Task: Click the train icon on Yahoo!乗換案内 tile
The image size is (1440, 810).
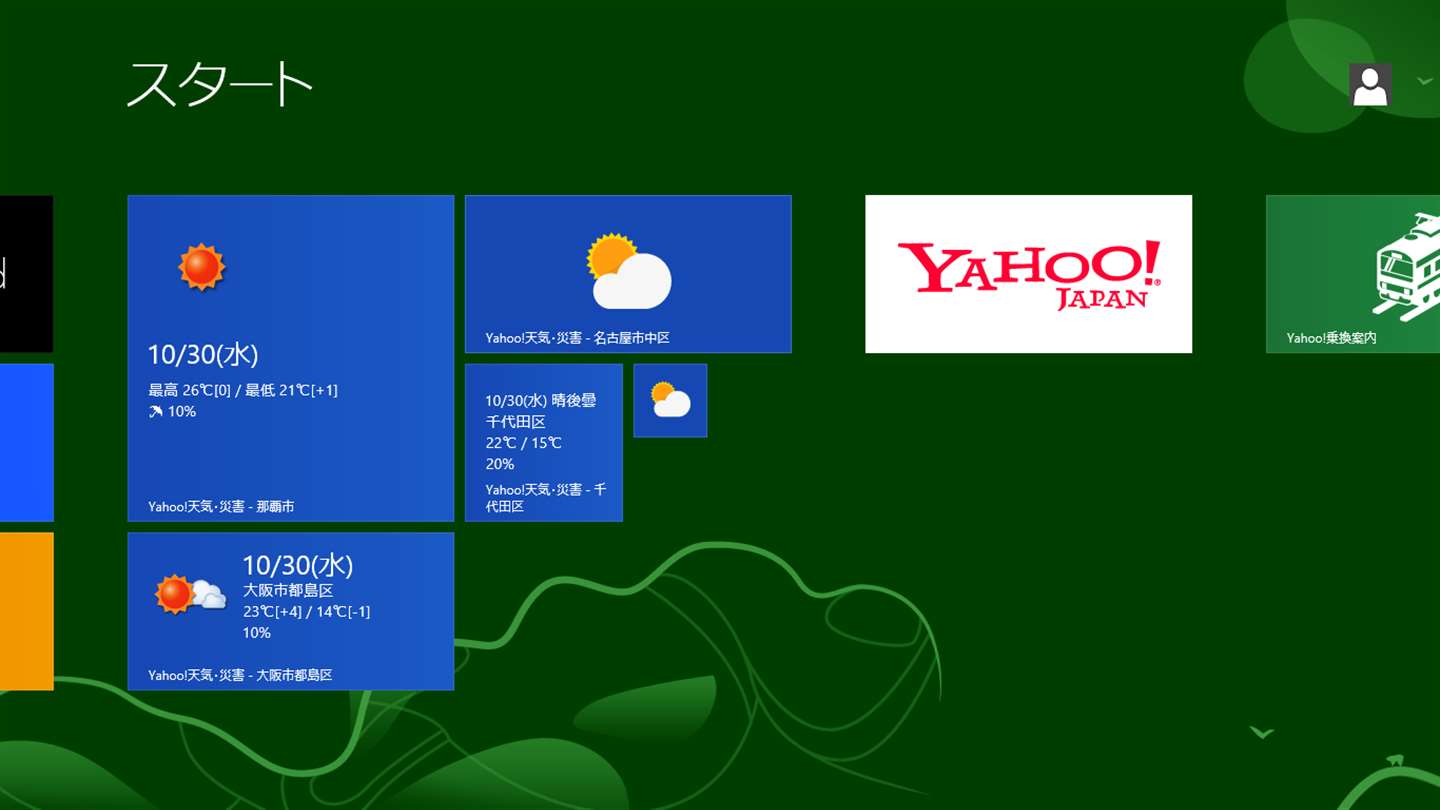Action: (x=1407, y=266)
